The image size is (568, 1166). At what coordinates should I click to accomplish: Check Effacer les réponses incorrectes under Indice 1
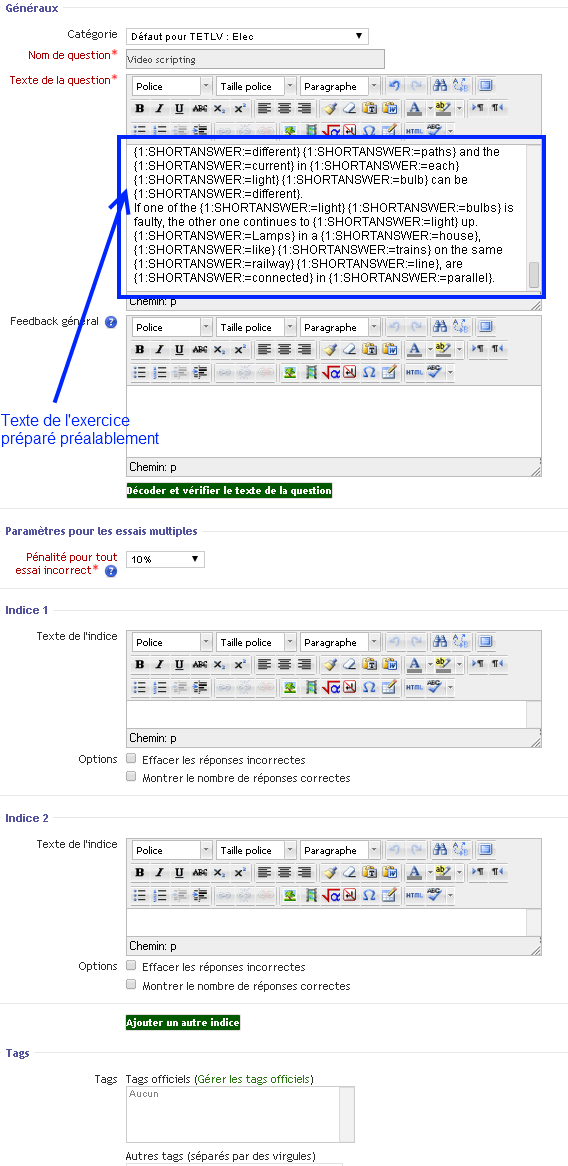point(131,759)
